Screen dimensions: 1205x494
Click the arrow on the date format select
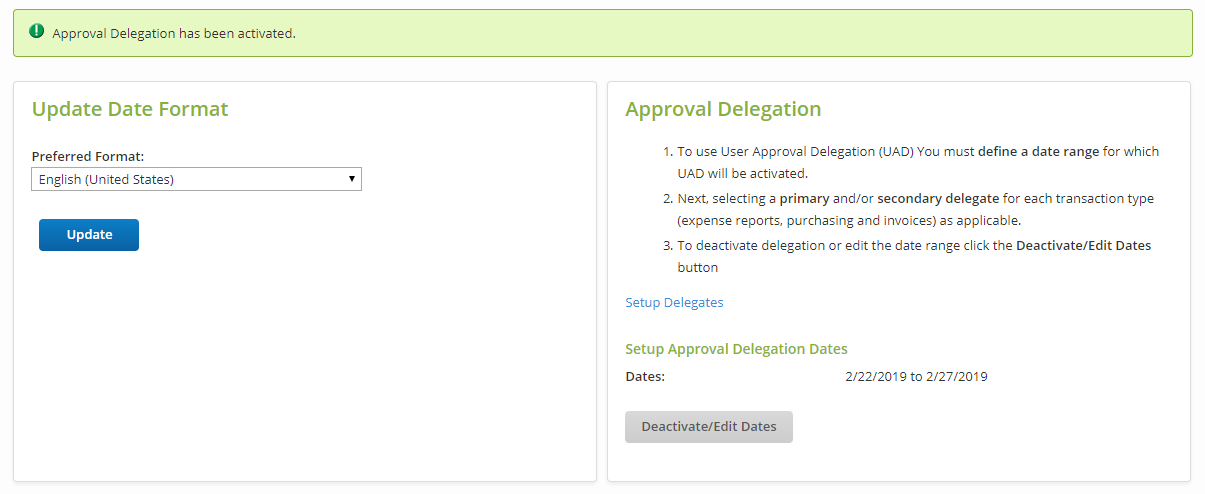(351, 179)
